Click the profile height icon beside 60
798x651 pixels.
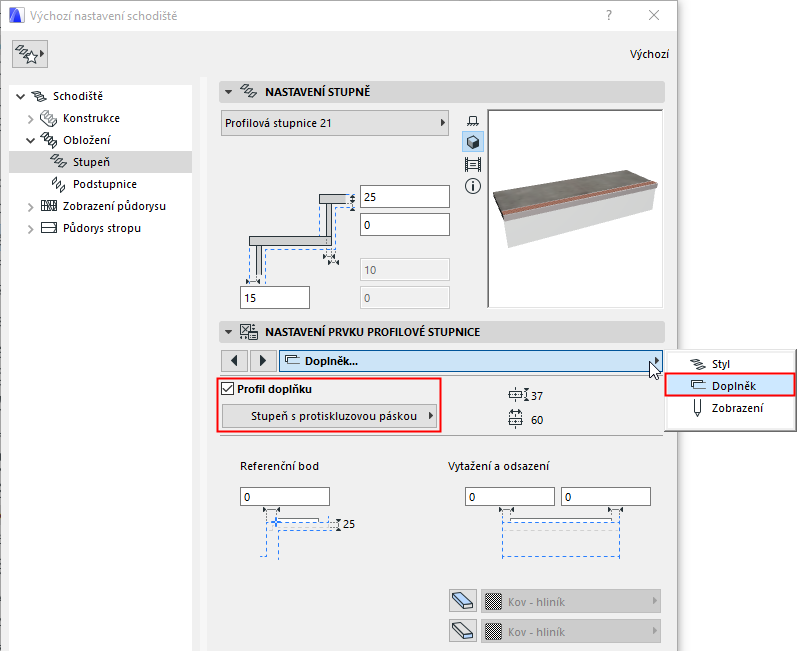(x=516, y=419)
